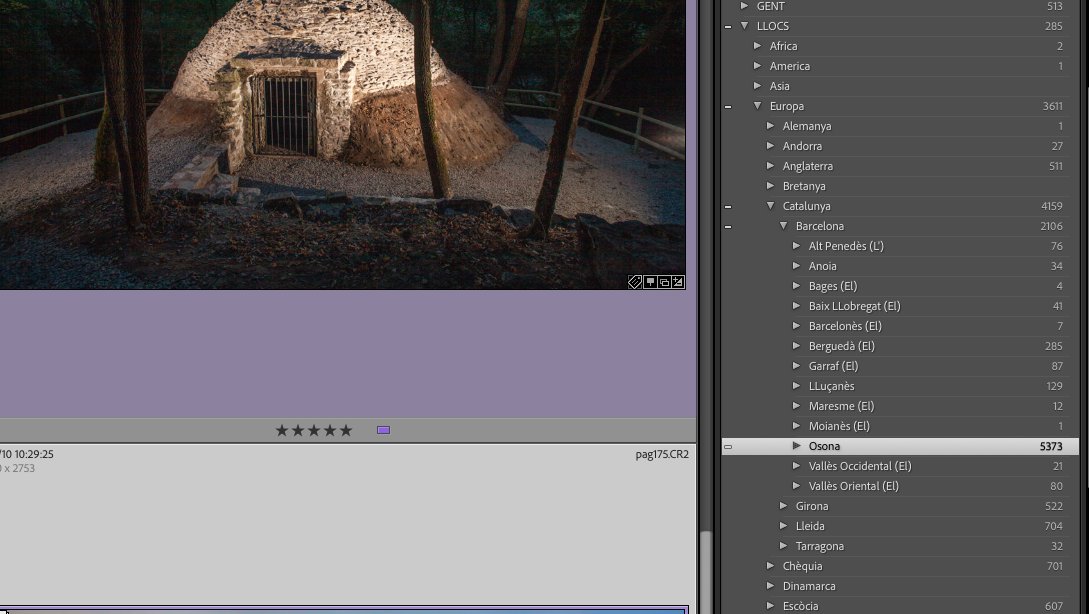Expand the America keyword
Image resolution: width=1089 pixels, height=614 pixels.
758,66
